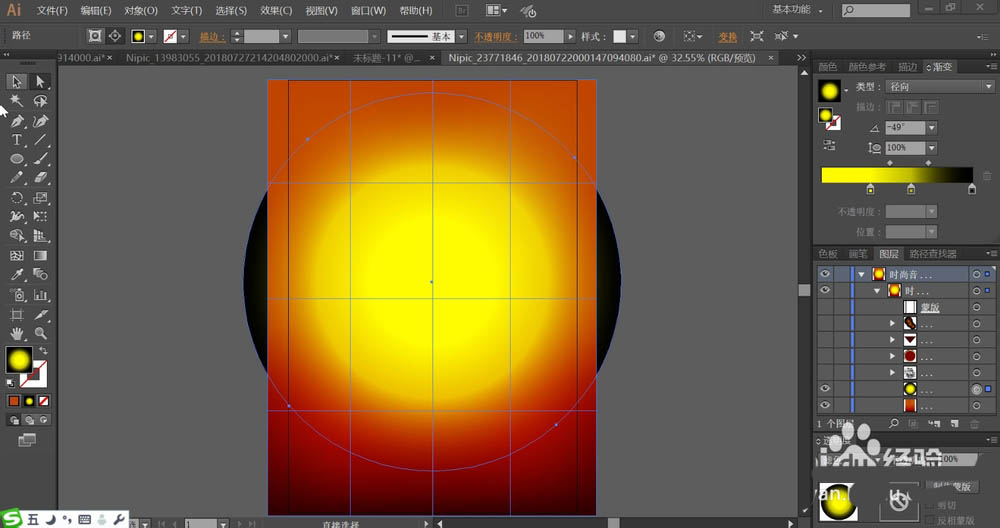Open the gradient angle dropdown

(932, 128)
